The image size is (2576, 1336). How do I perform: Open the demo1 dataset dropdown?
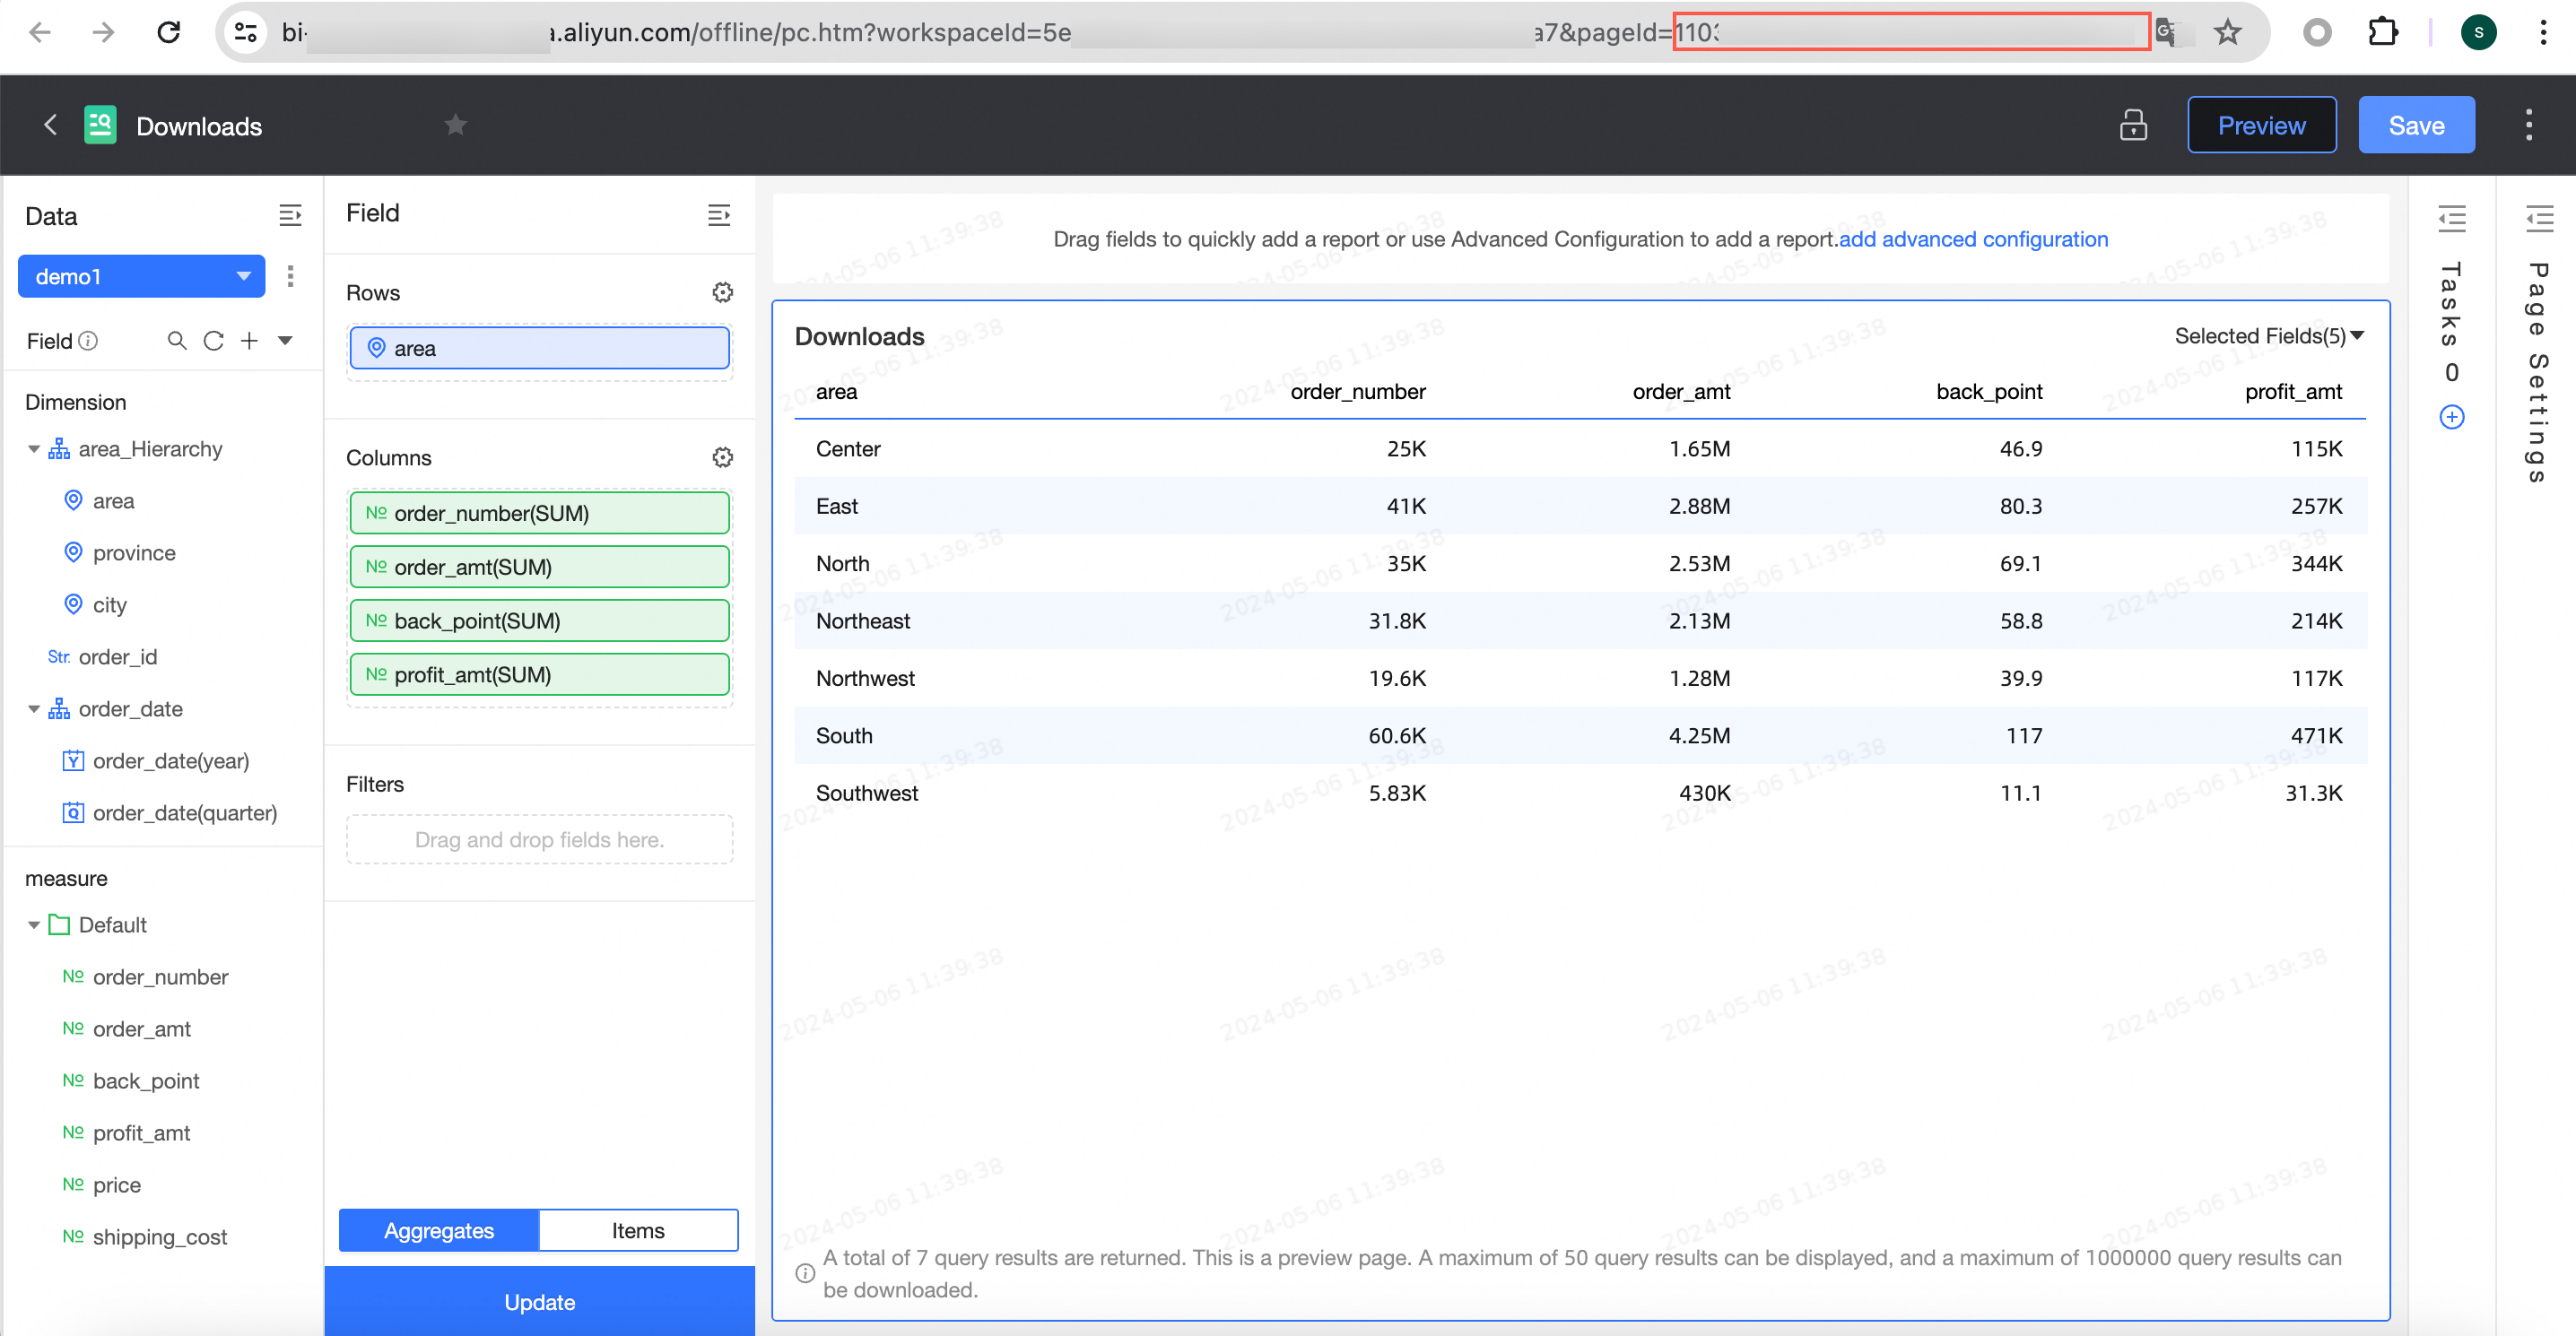(x=141, y=276)
